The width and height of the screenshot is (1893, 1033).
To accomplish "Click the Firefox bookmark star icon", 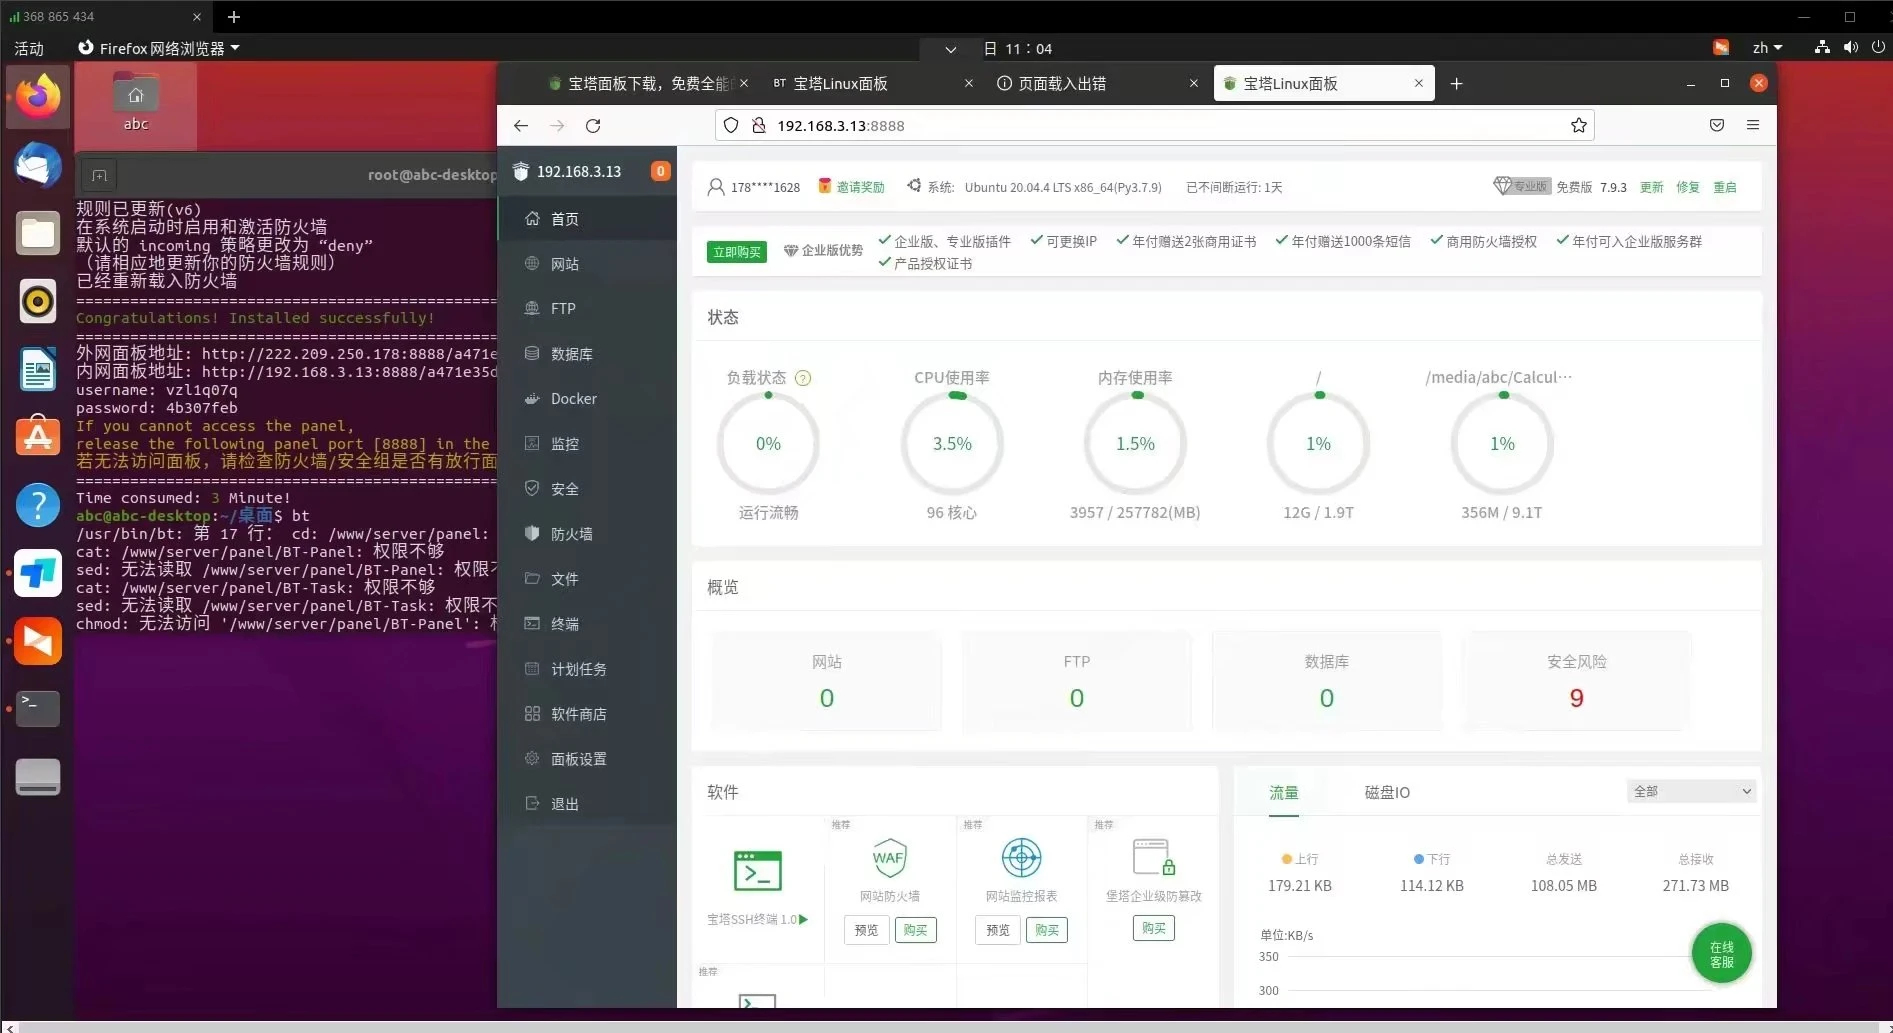I will (1578, 125).
